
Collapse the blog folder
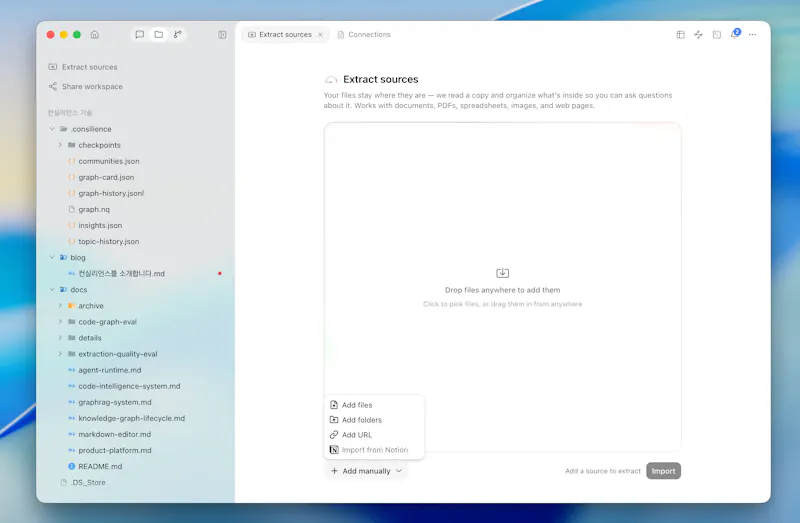(x=52, y=257)
